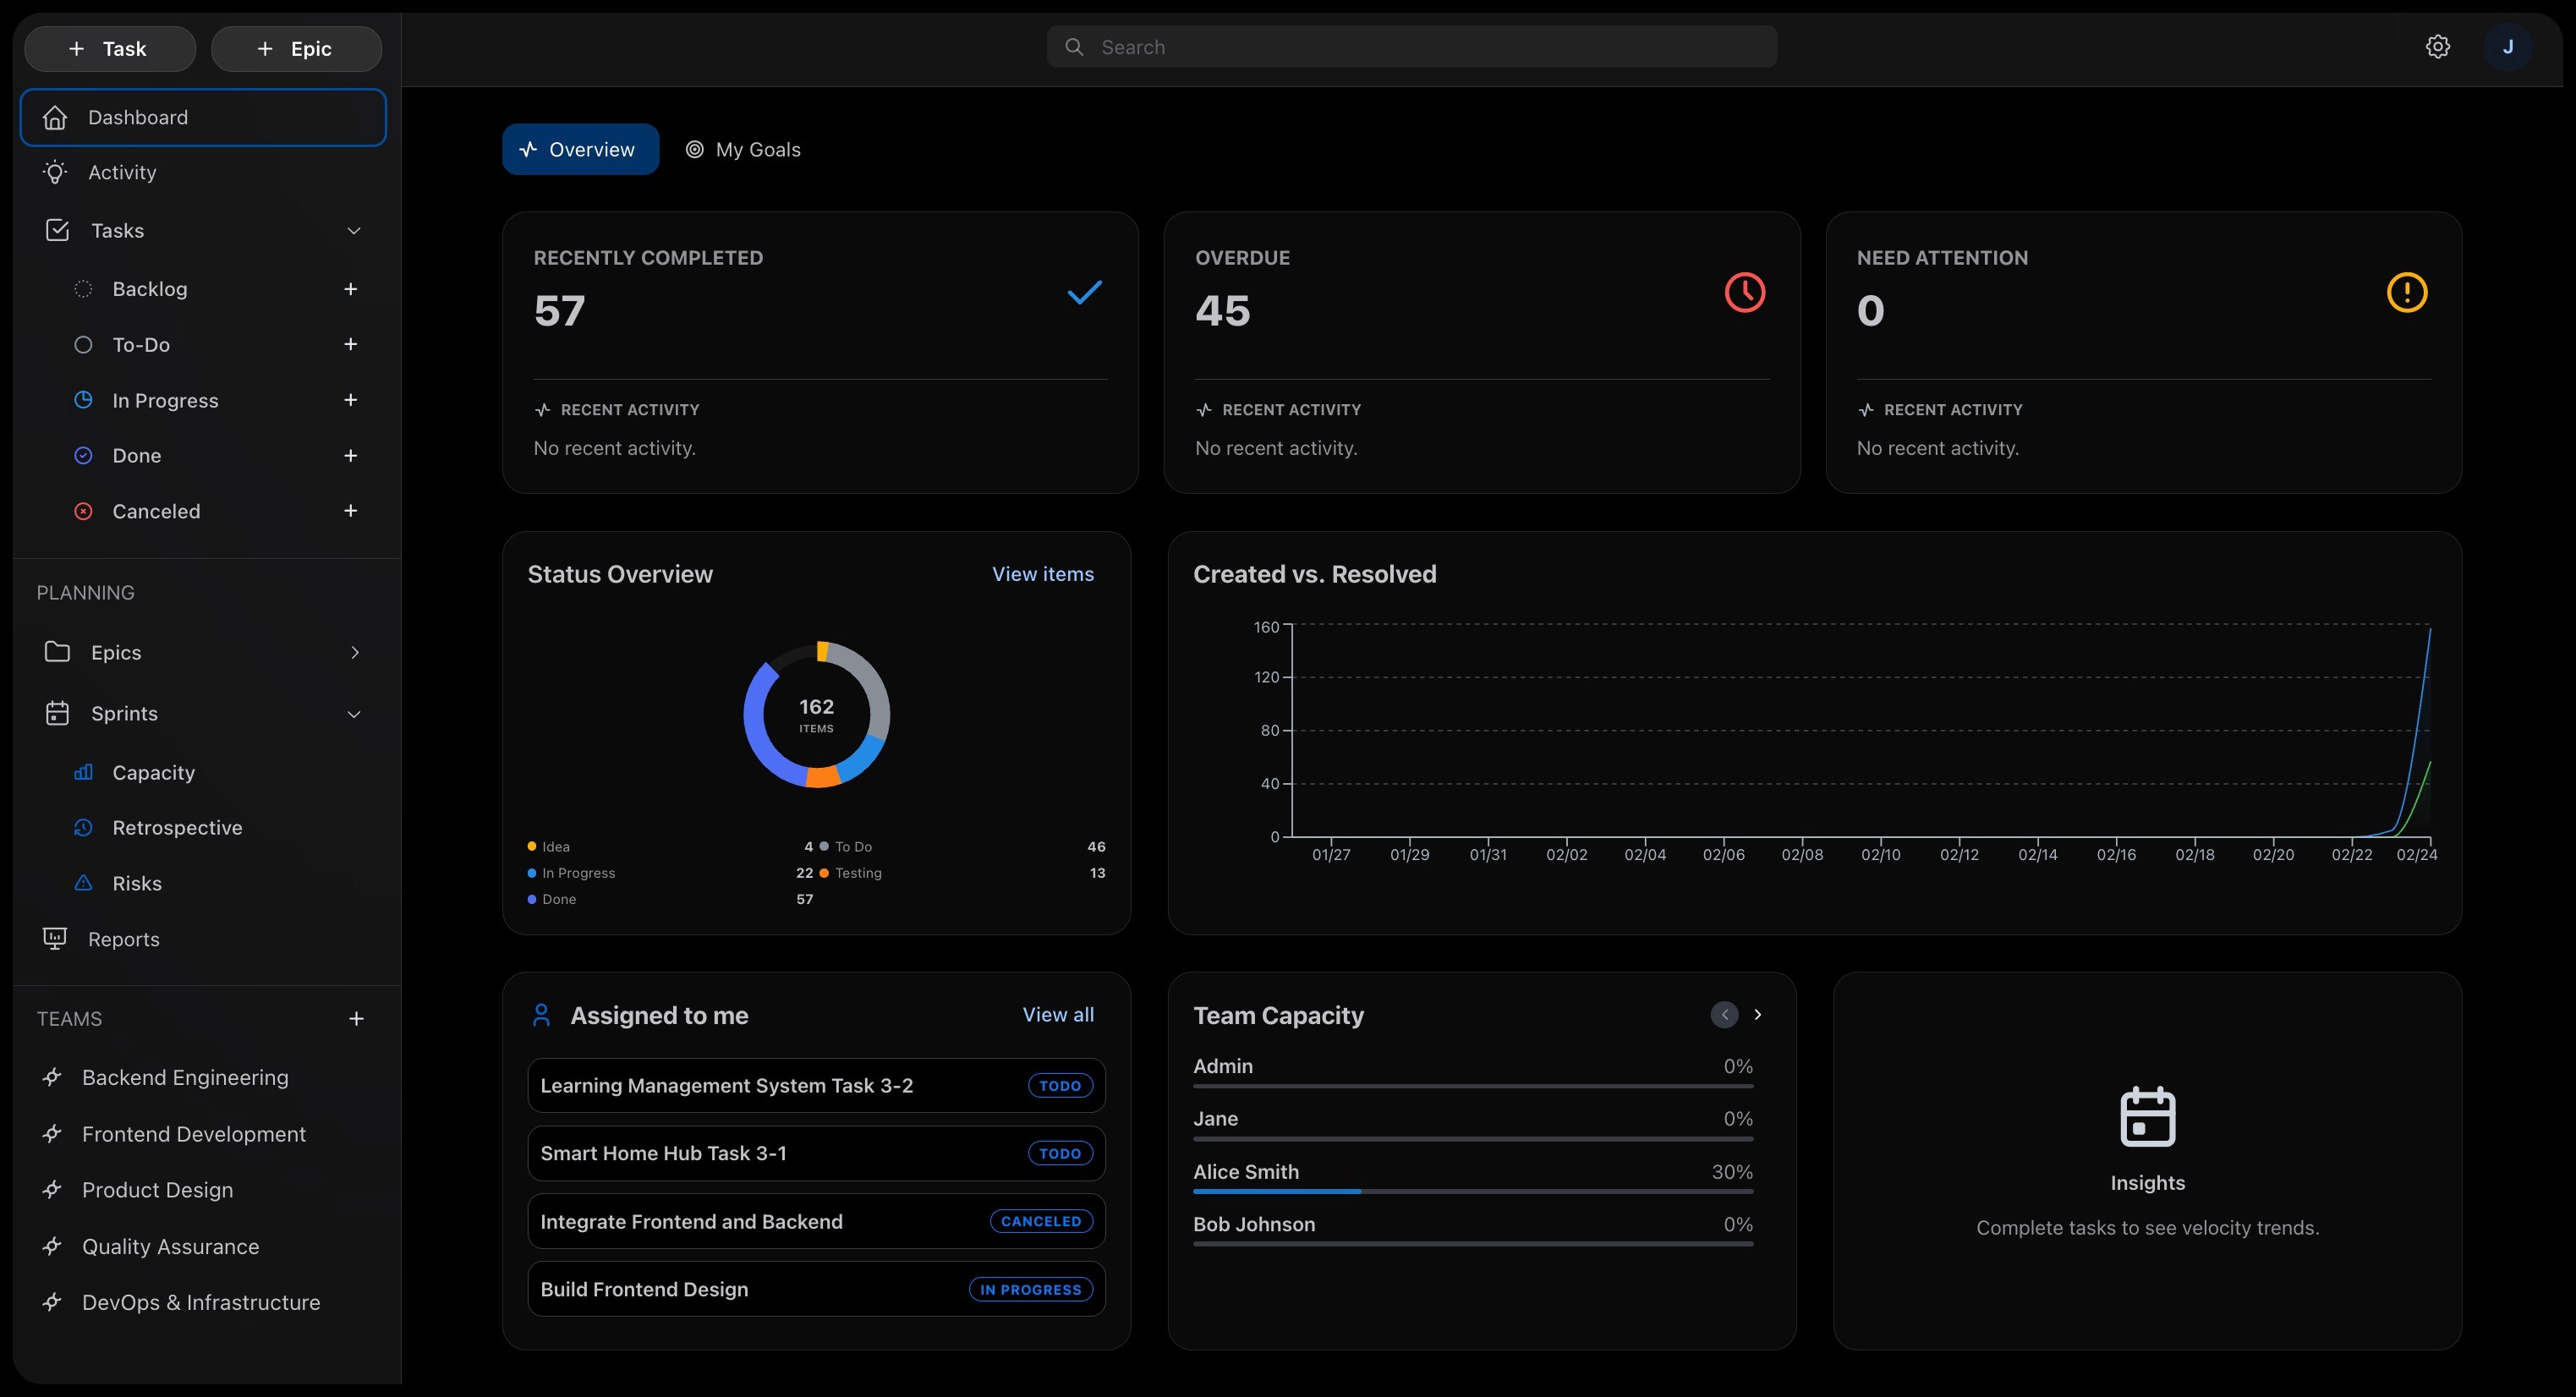Click View items in Status Overview
Image resolution: width=2576 pixels, height=1397 pixels.
coord(1042,574)
